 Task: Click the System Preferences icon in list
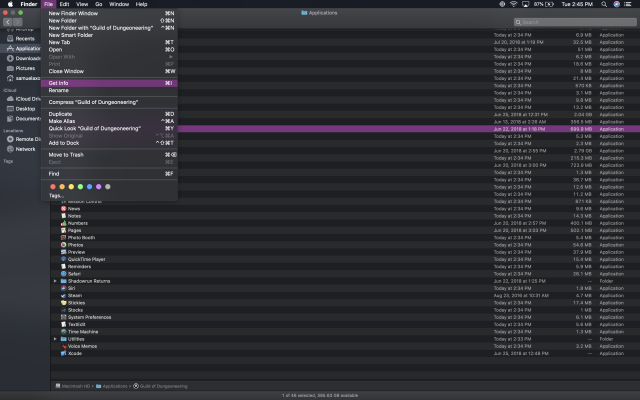tap(64, 317)
